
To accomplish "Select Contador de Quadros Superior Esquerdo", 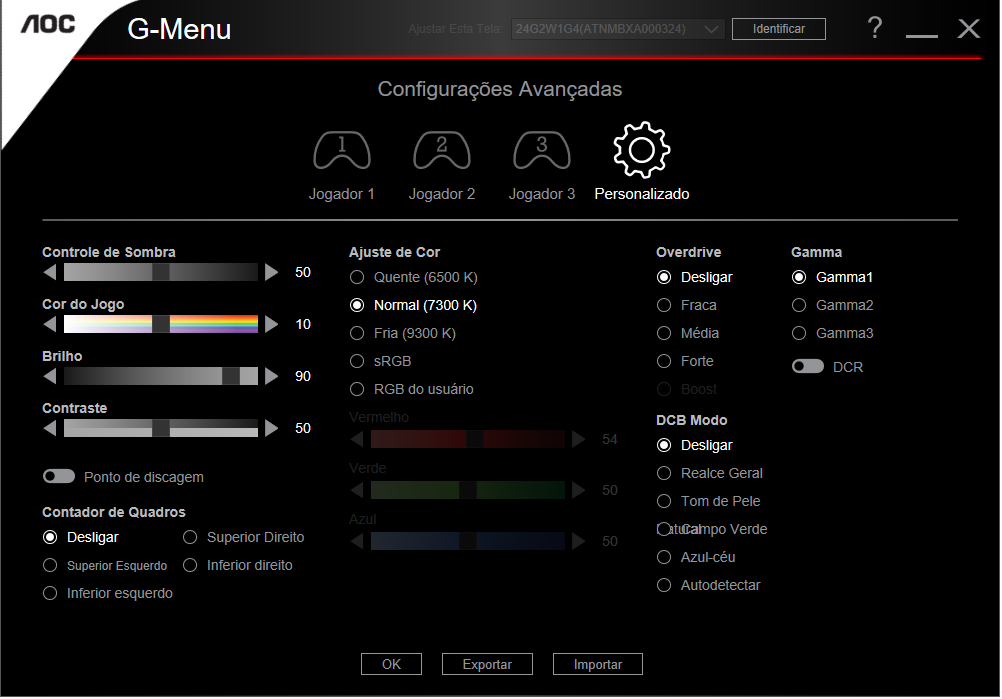I will click(105, 565).
